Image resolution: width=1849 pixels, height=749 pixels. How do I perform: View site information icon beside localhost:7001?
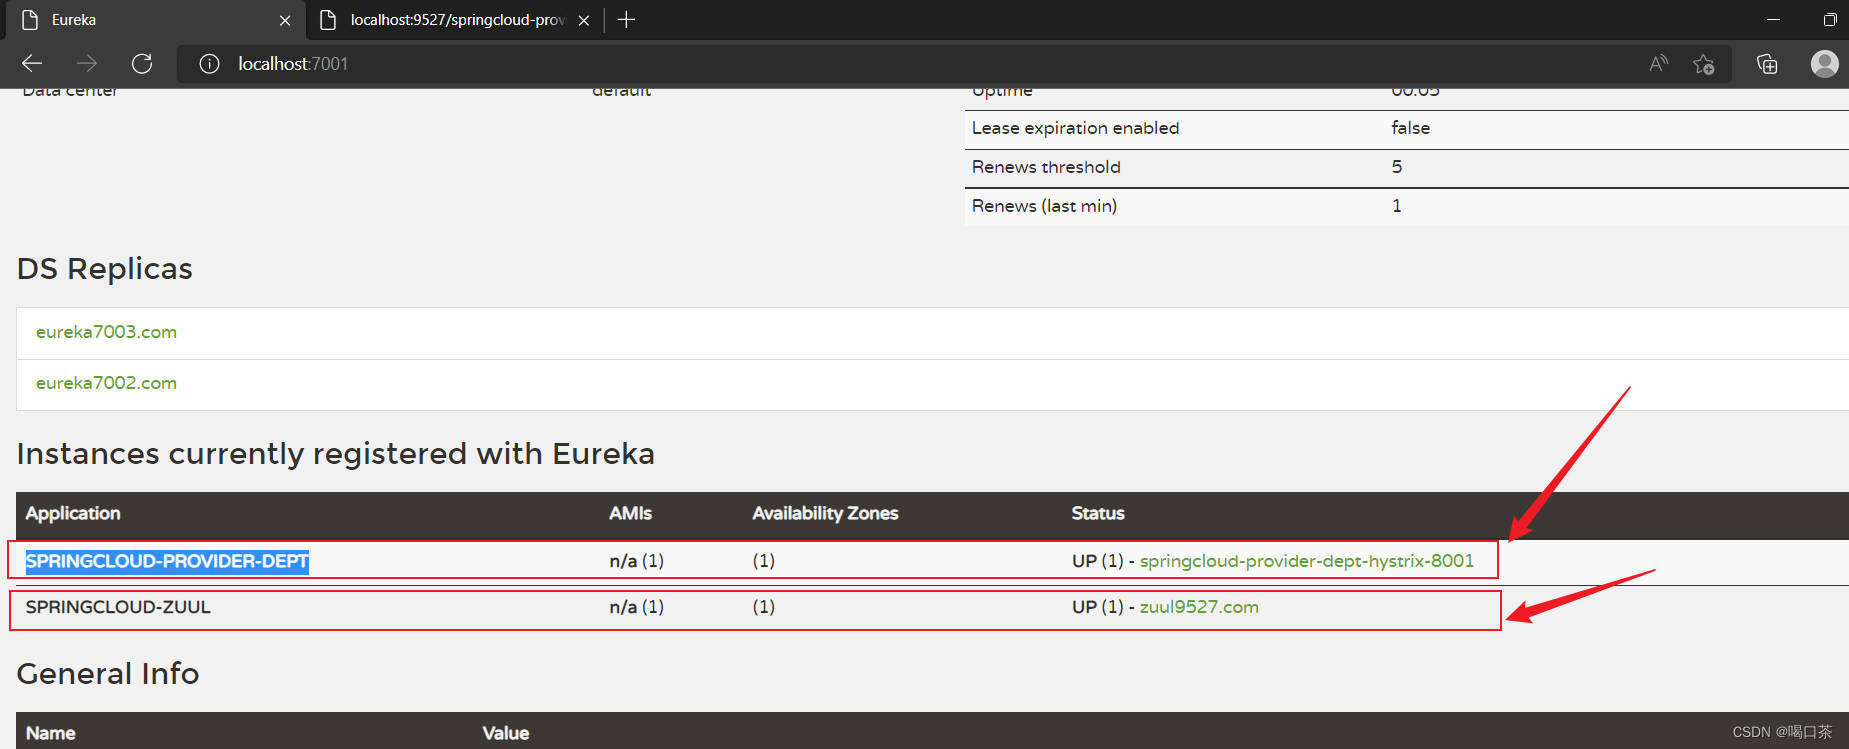tap(209, 64)
